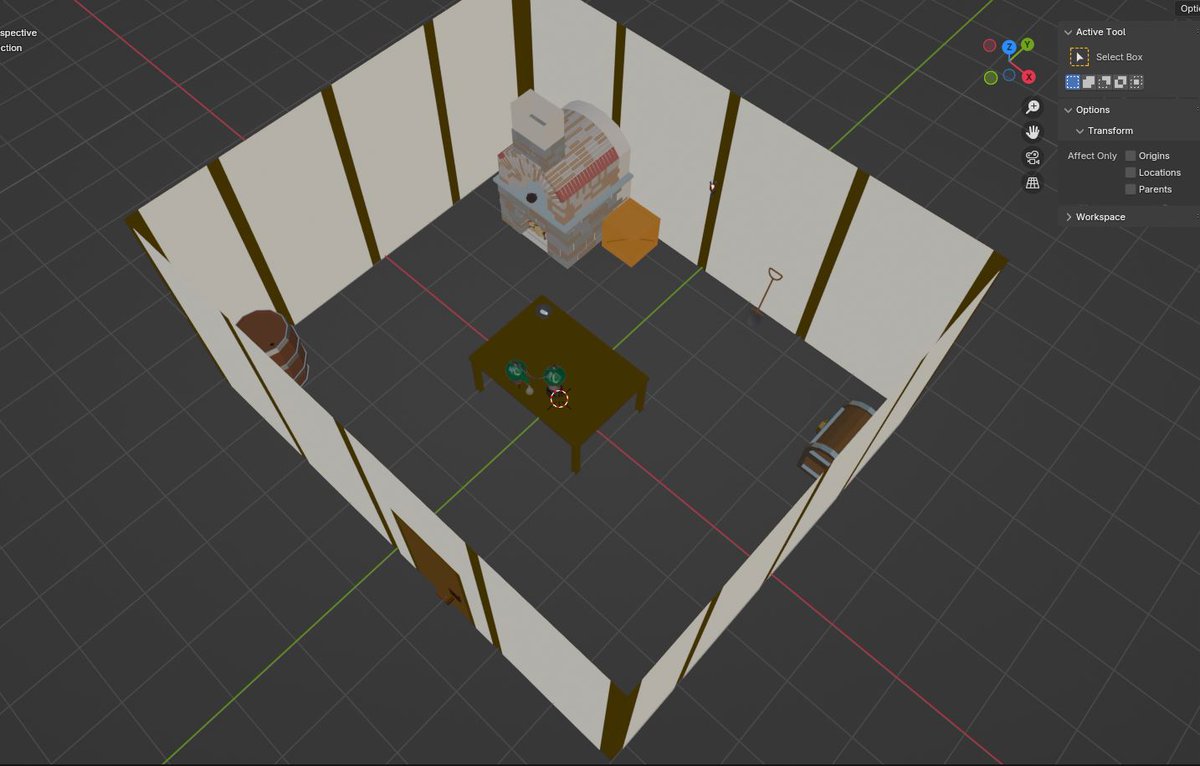Image resolution: width=1200 pixels, height=766 pixels.
Task: Choose the Extend Selection mode icon
Action: [x=1089, y=82]
